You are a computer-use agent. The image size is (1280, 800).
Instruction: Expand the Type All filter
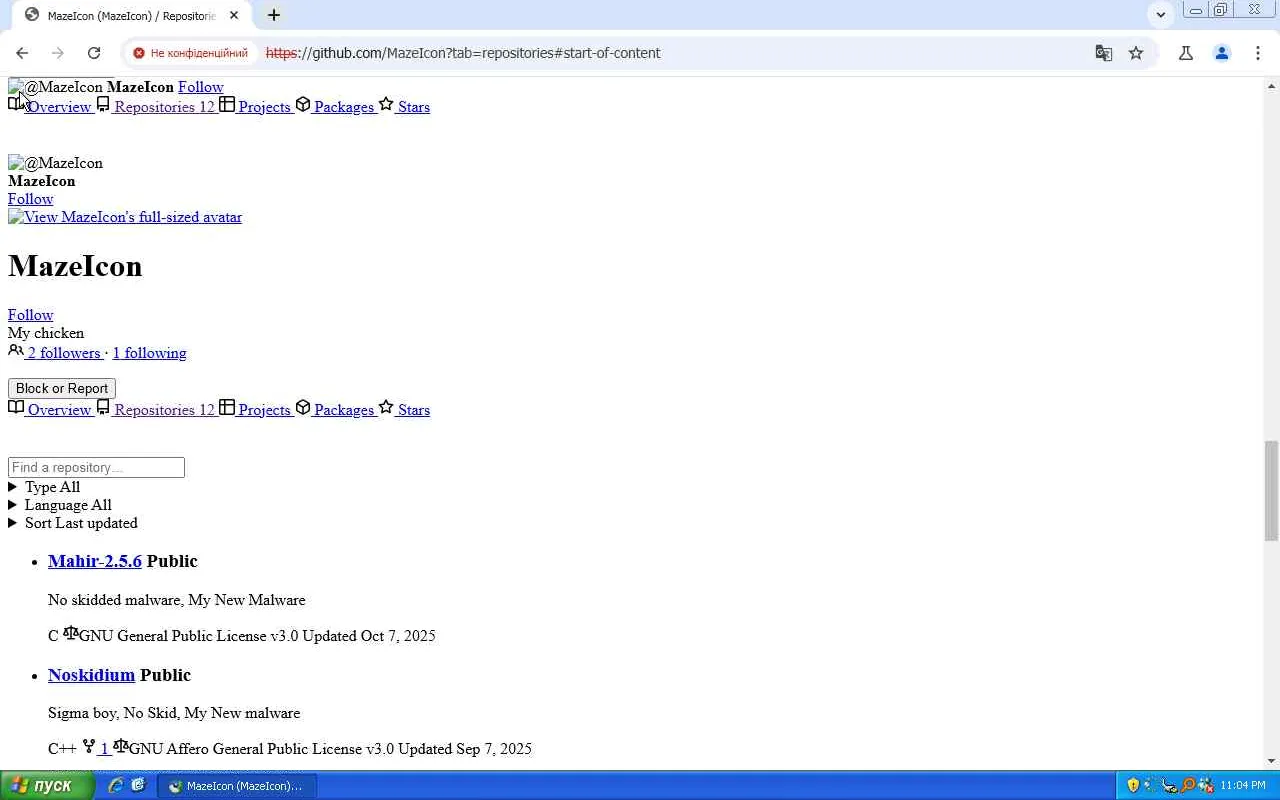(44, 487)
